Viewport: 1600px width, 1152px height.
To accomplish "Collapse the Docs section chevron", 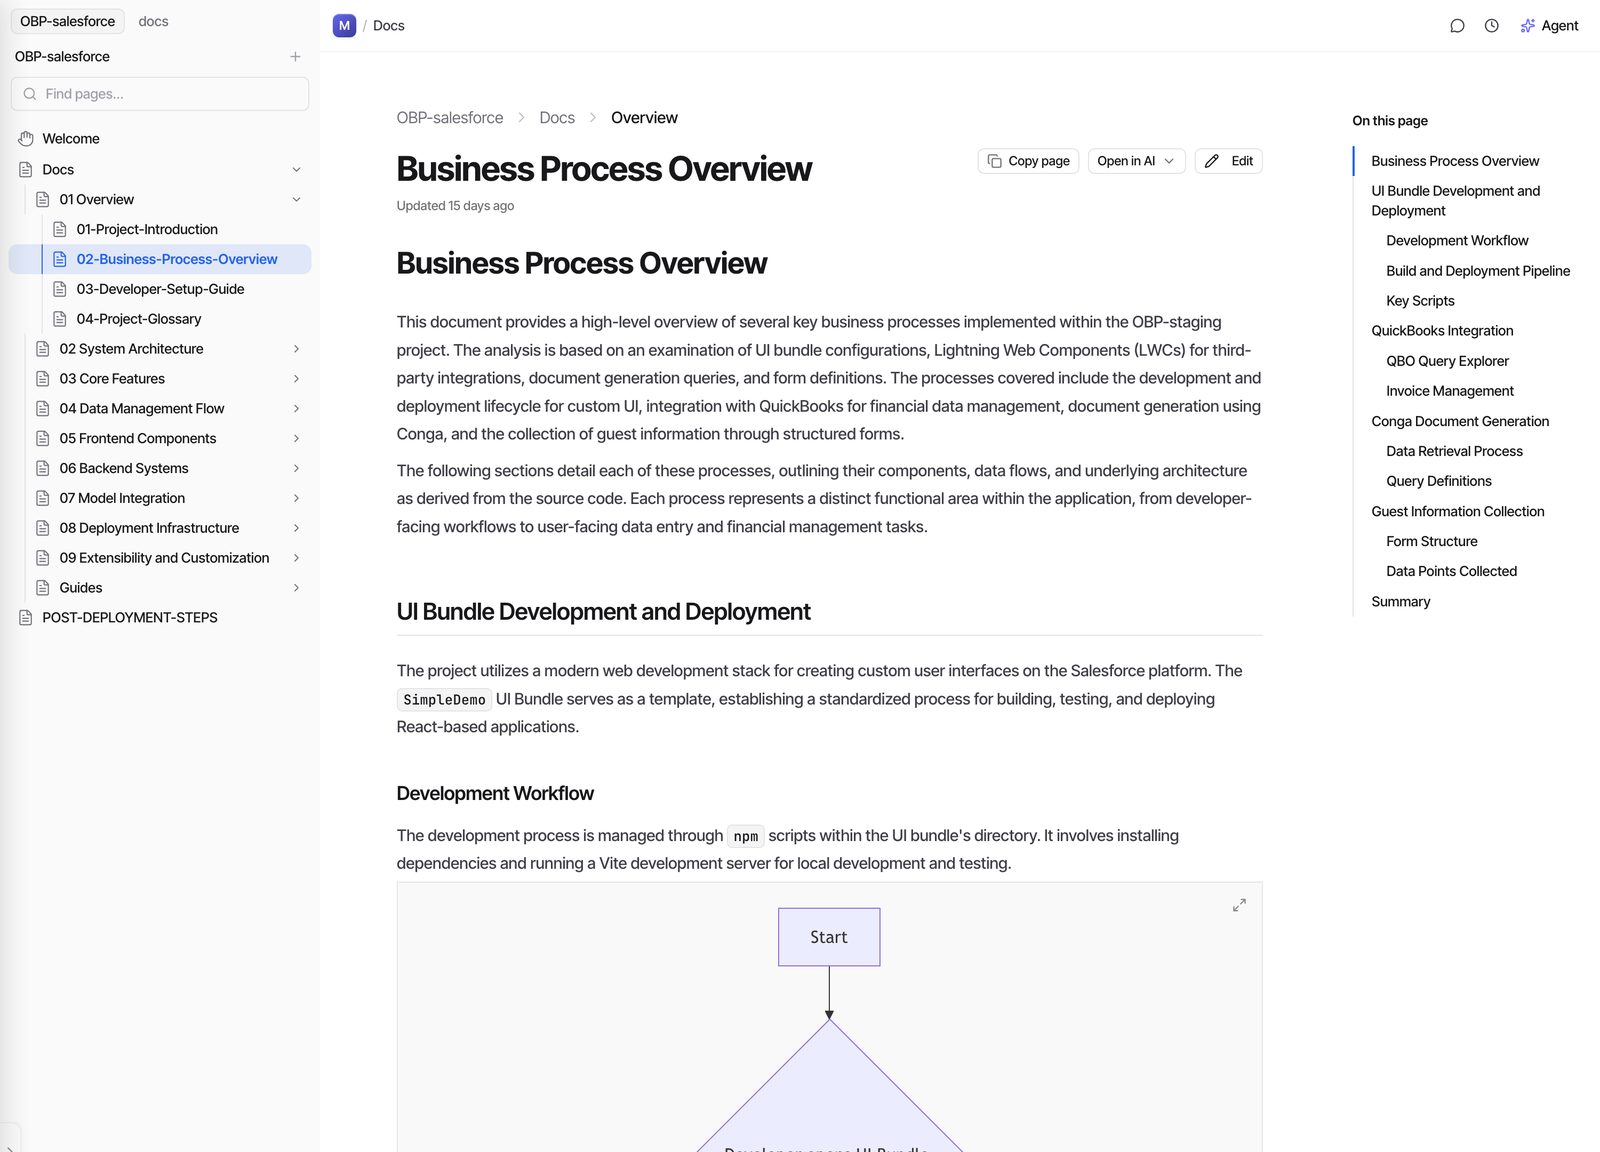I will pyautogui.click(x=296, y=170).
